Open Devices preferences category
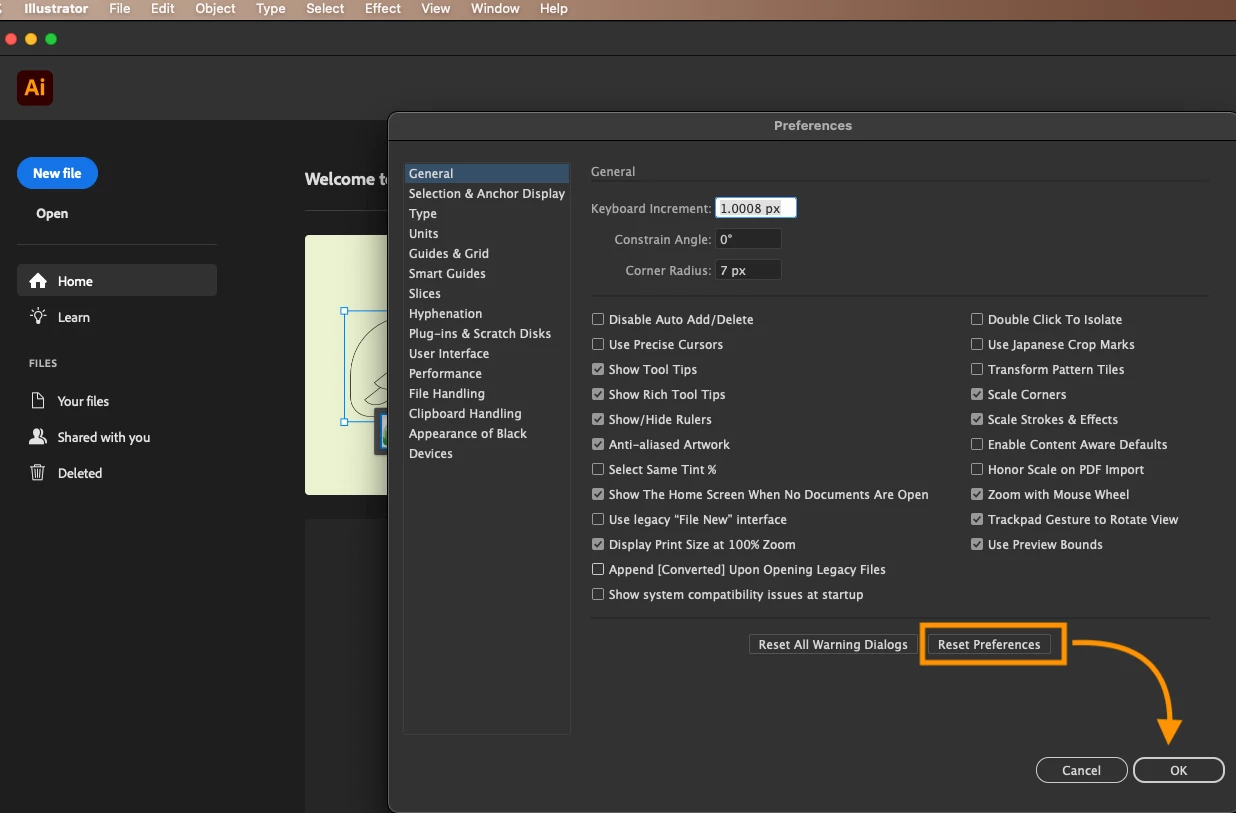 click(486, 454)
